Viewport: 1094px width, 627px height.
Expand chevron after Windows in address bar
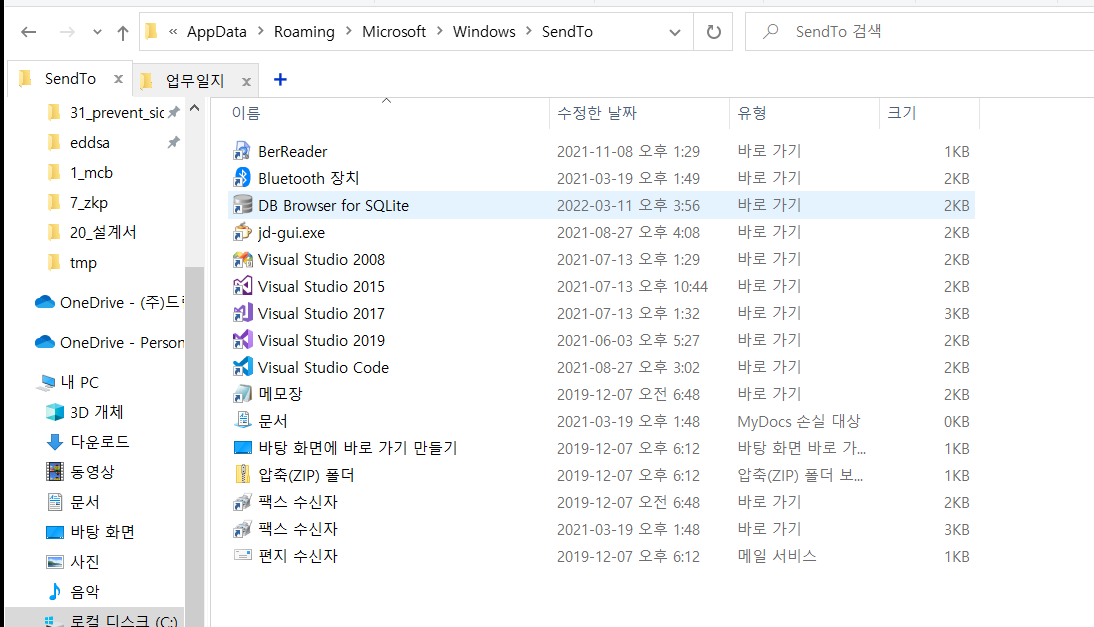coord(529,31)
